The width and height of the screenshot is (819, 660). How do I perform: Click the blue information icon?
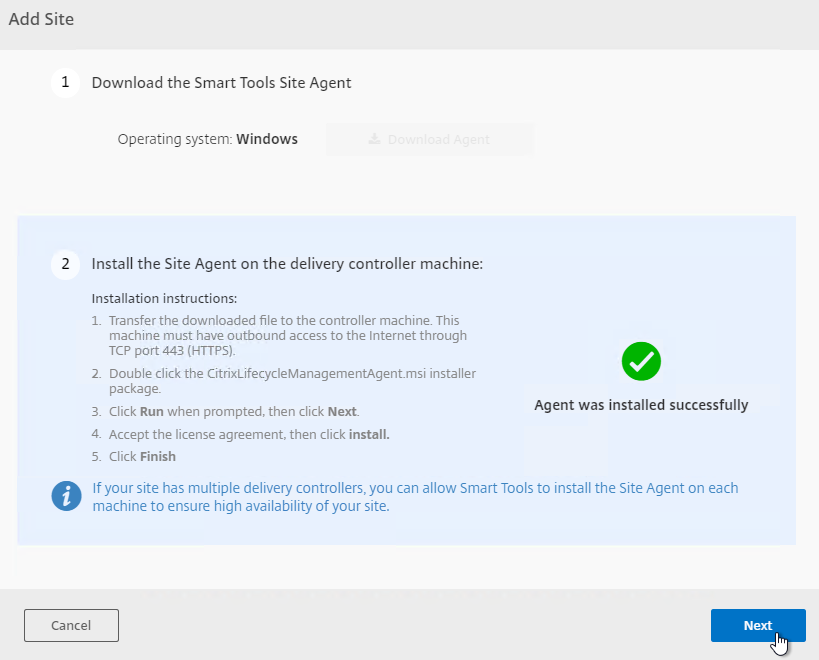pyautogui.click(x=66, y=496)
